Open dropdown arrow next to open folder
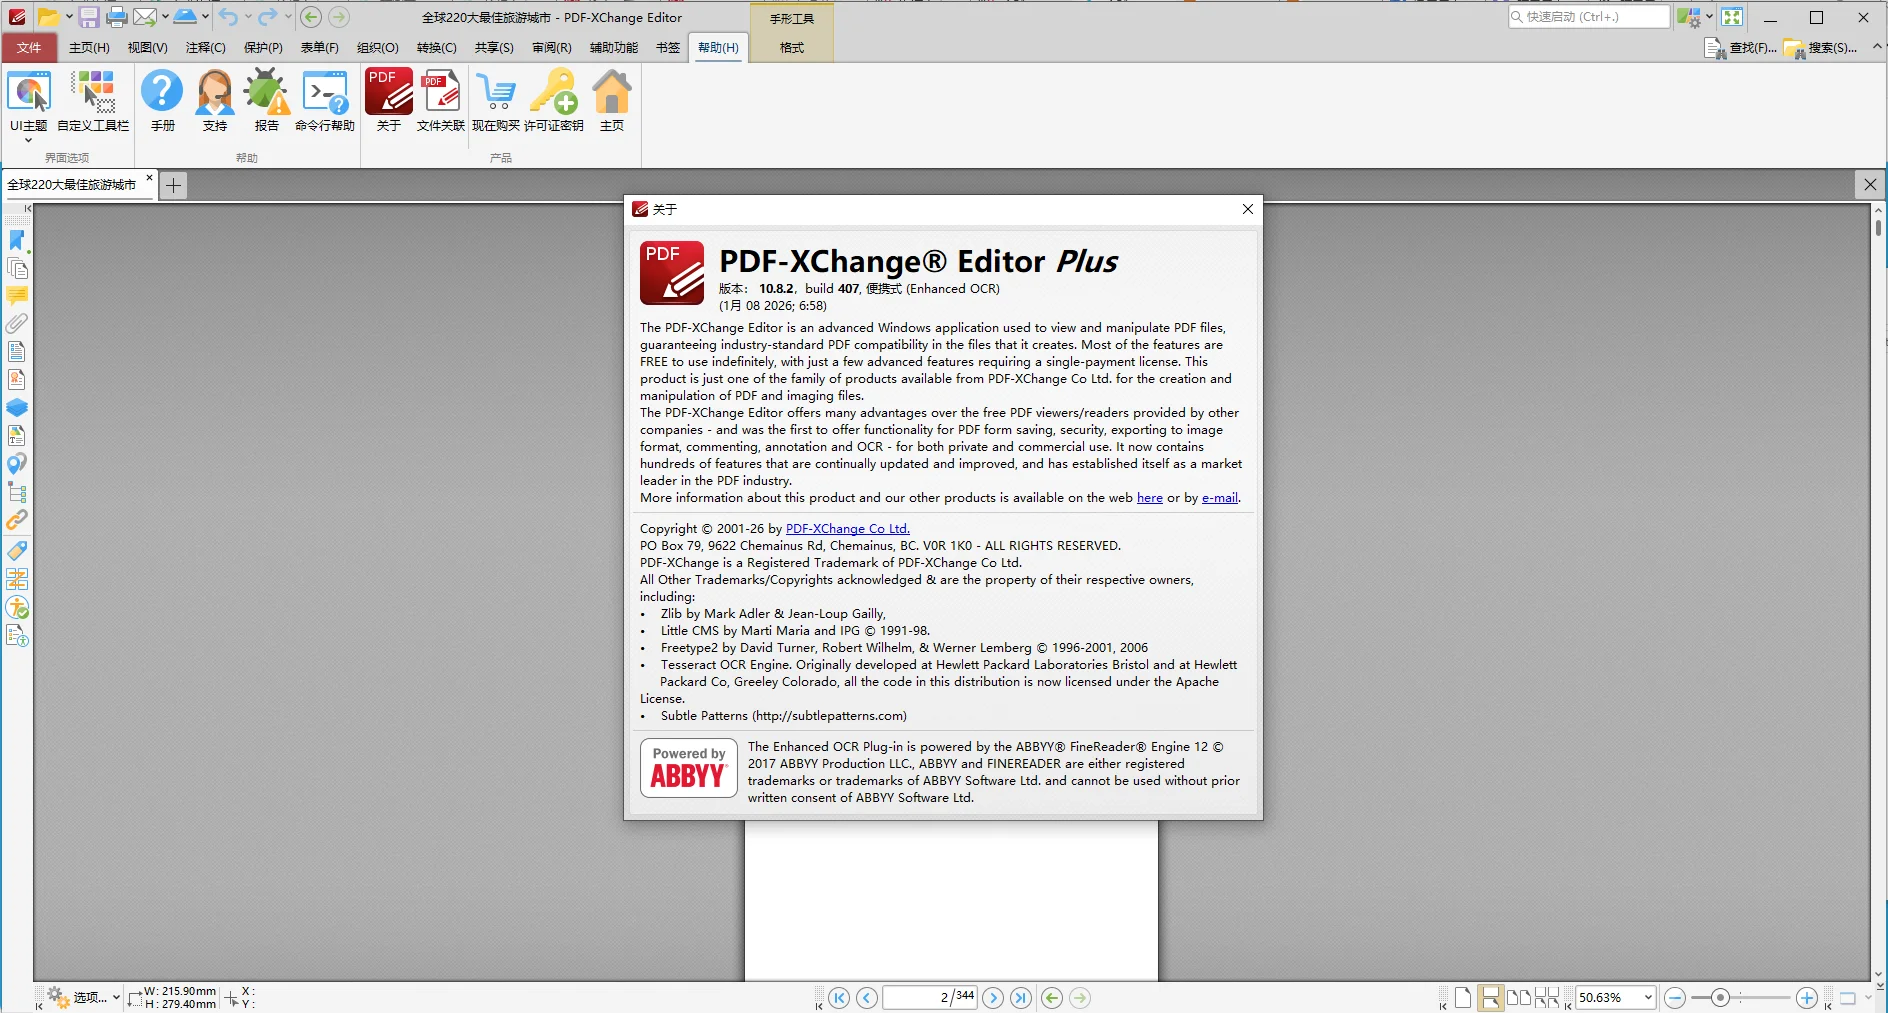The height and width of the screenshot is (1013, 1888). click(x=69, y=17)
